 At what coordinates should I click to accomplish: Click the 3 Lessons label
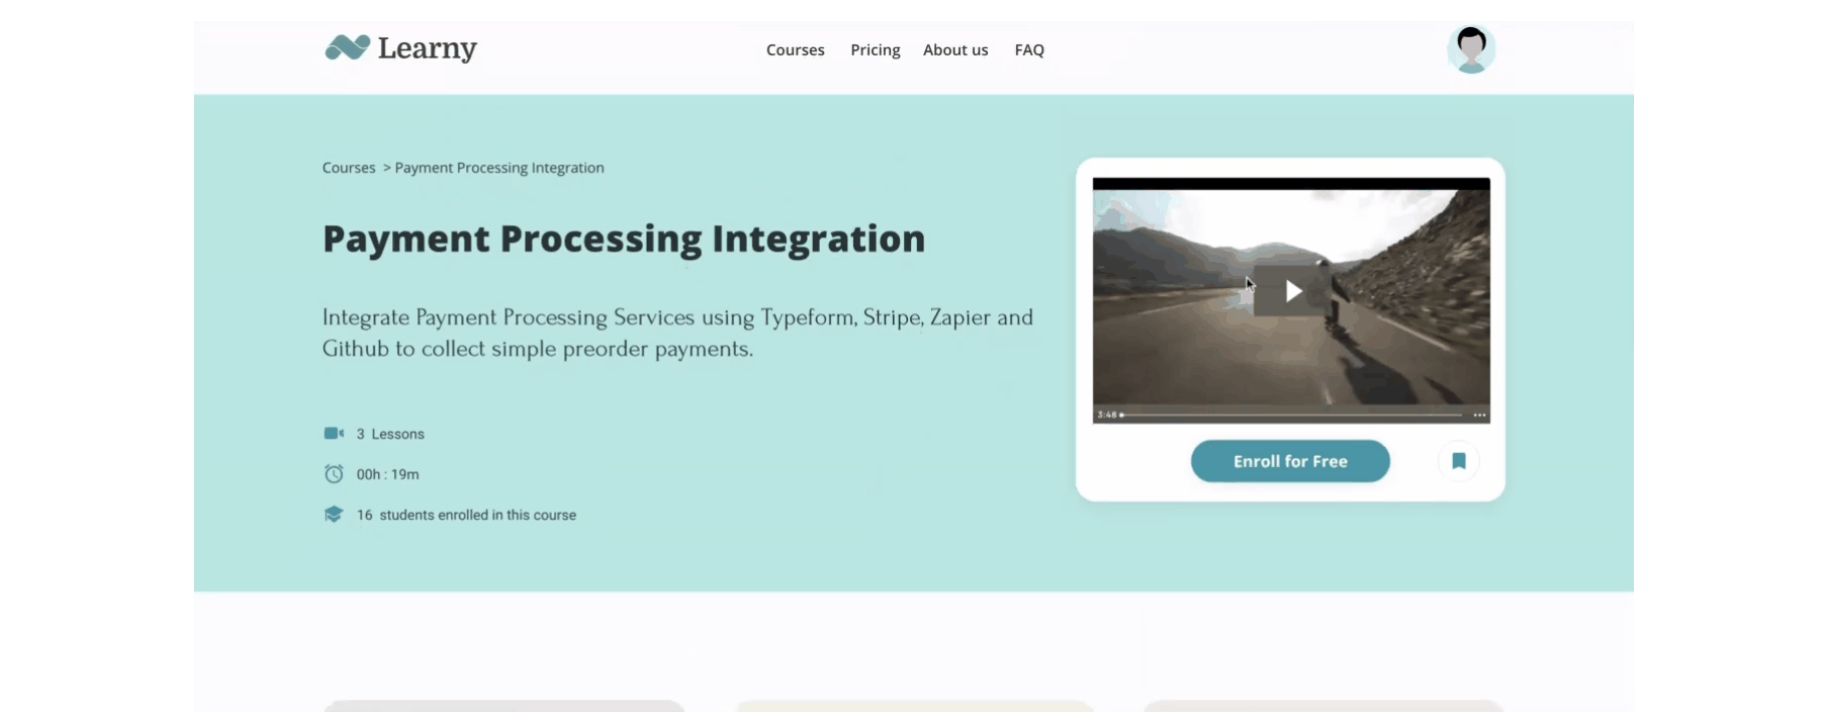tap(390, 434)
